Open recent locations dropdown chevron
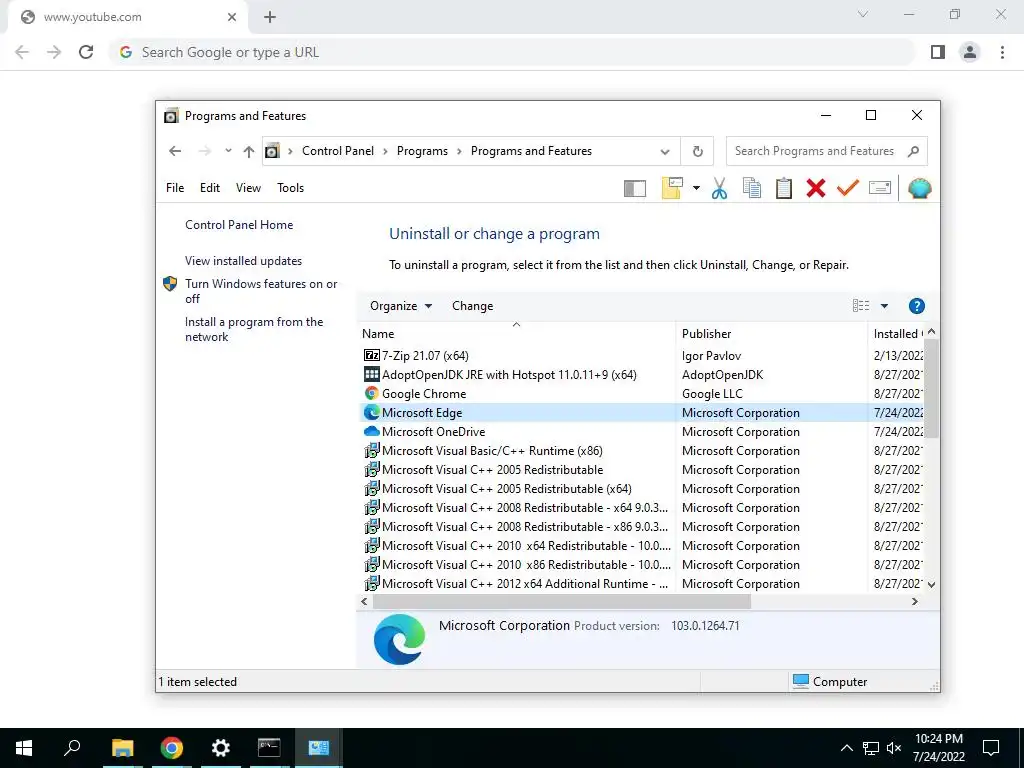 coord(228,151)
